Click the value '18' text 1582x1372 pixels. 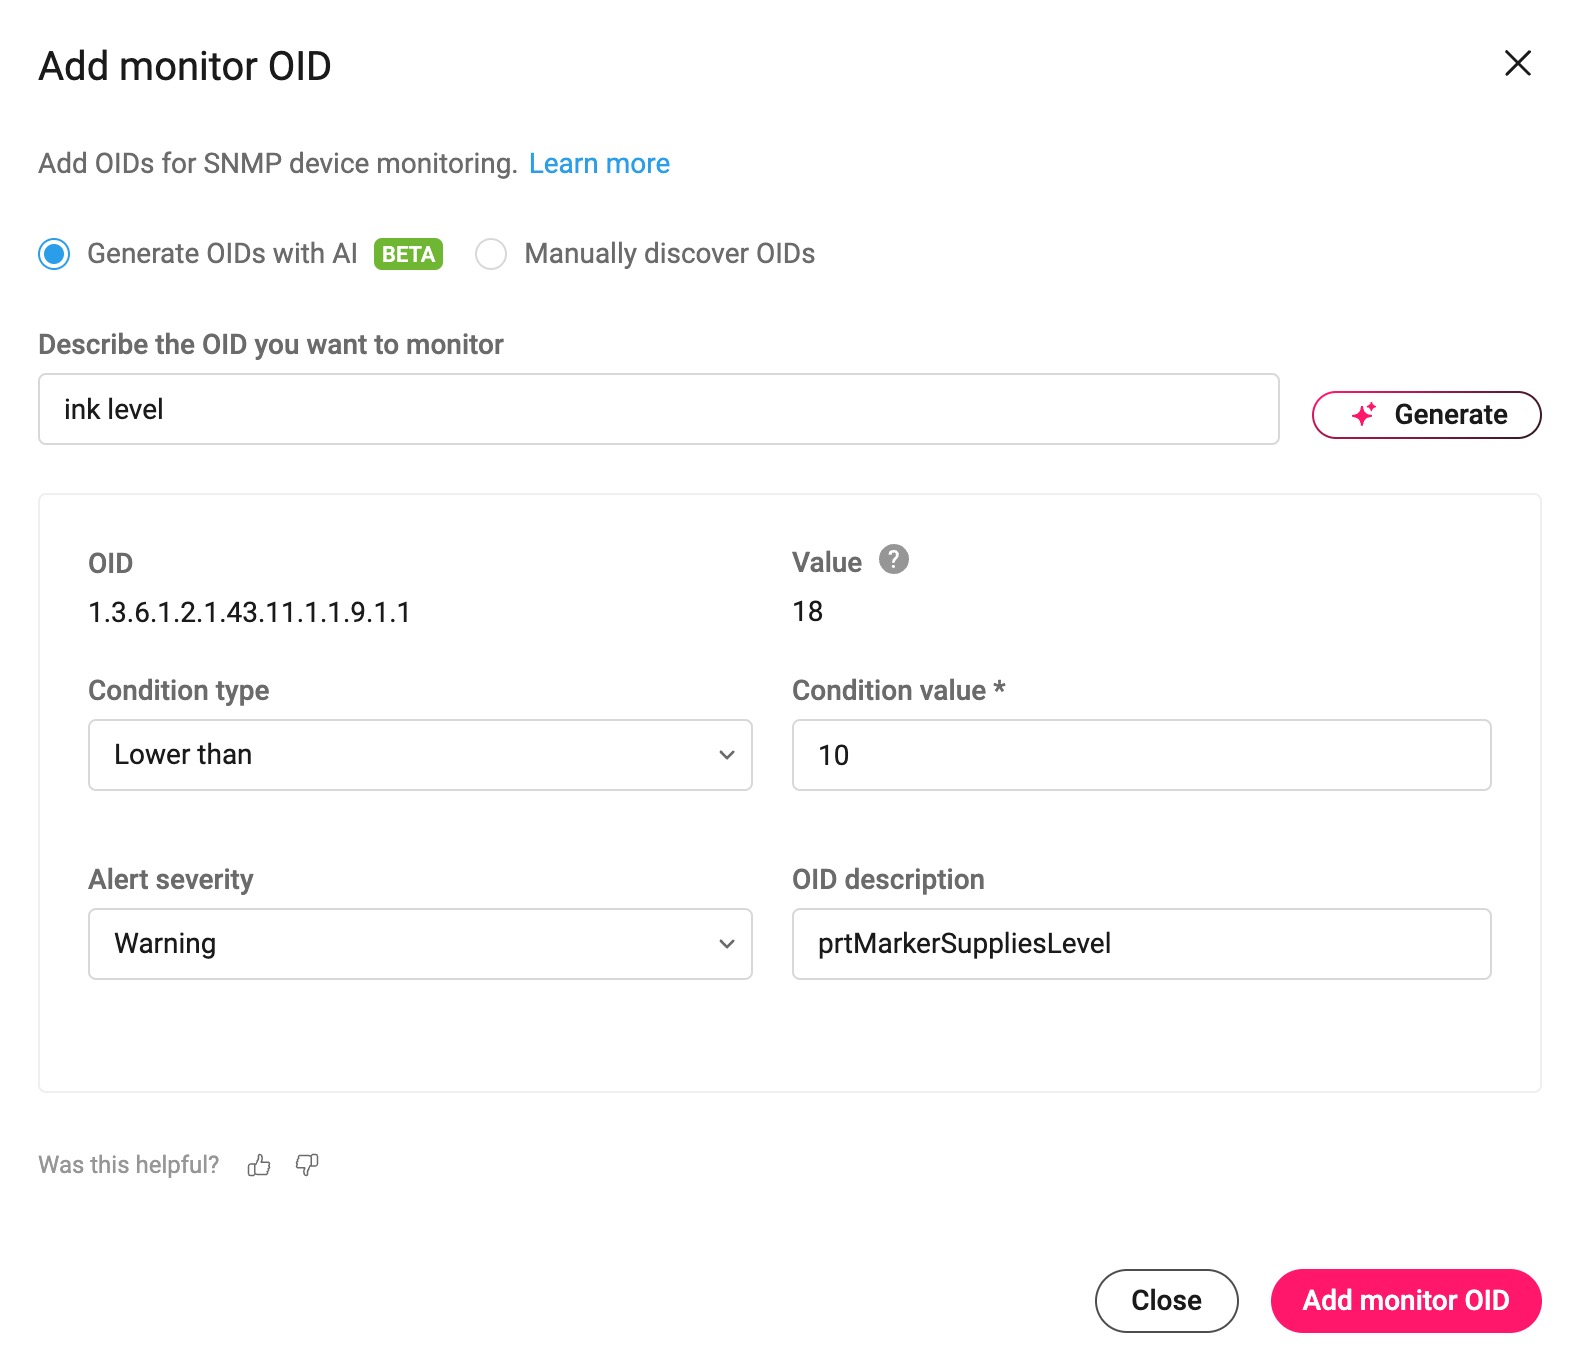807,611
